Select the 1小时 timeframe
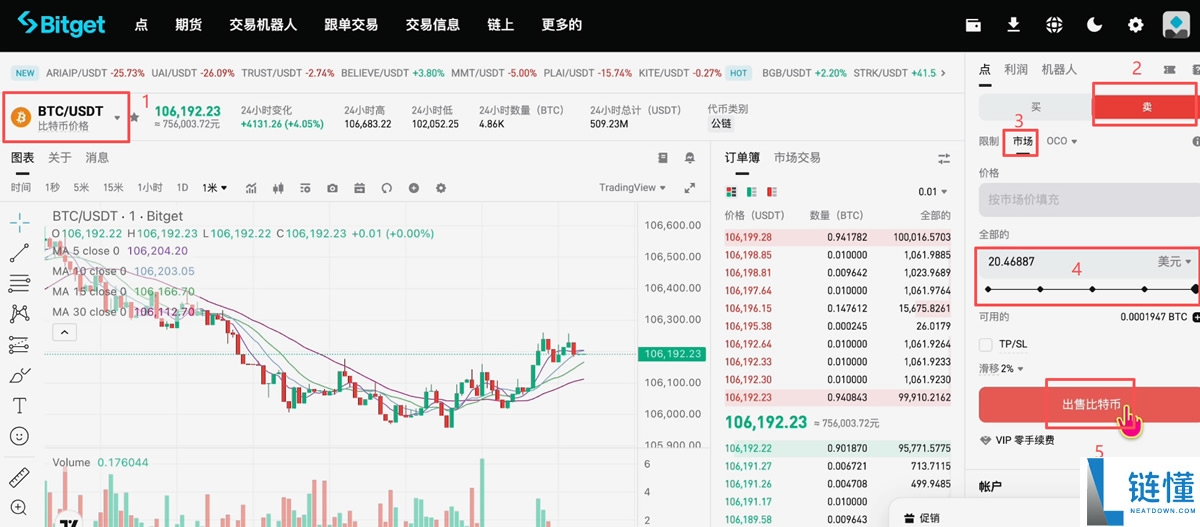The height and width of the screenshot is (527, 1200). pos(150,188)
